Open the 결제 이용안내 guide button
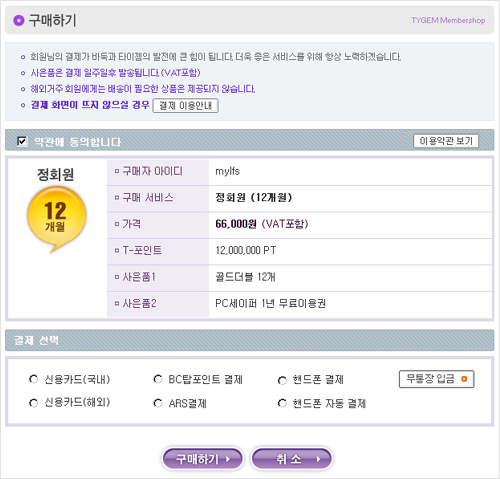Viewport: 500px width, 479px height. click(185, 106)
